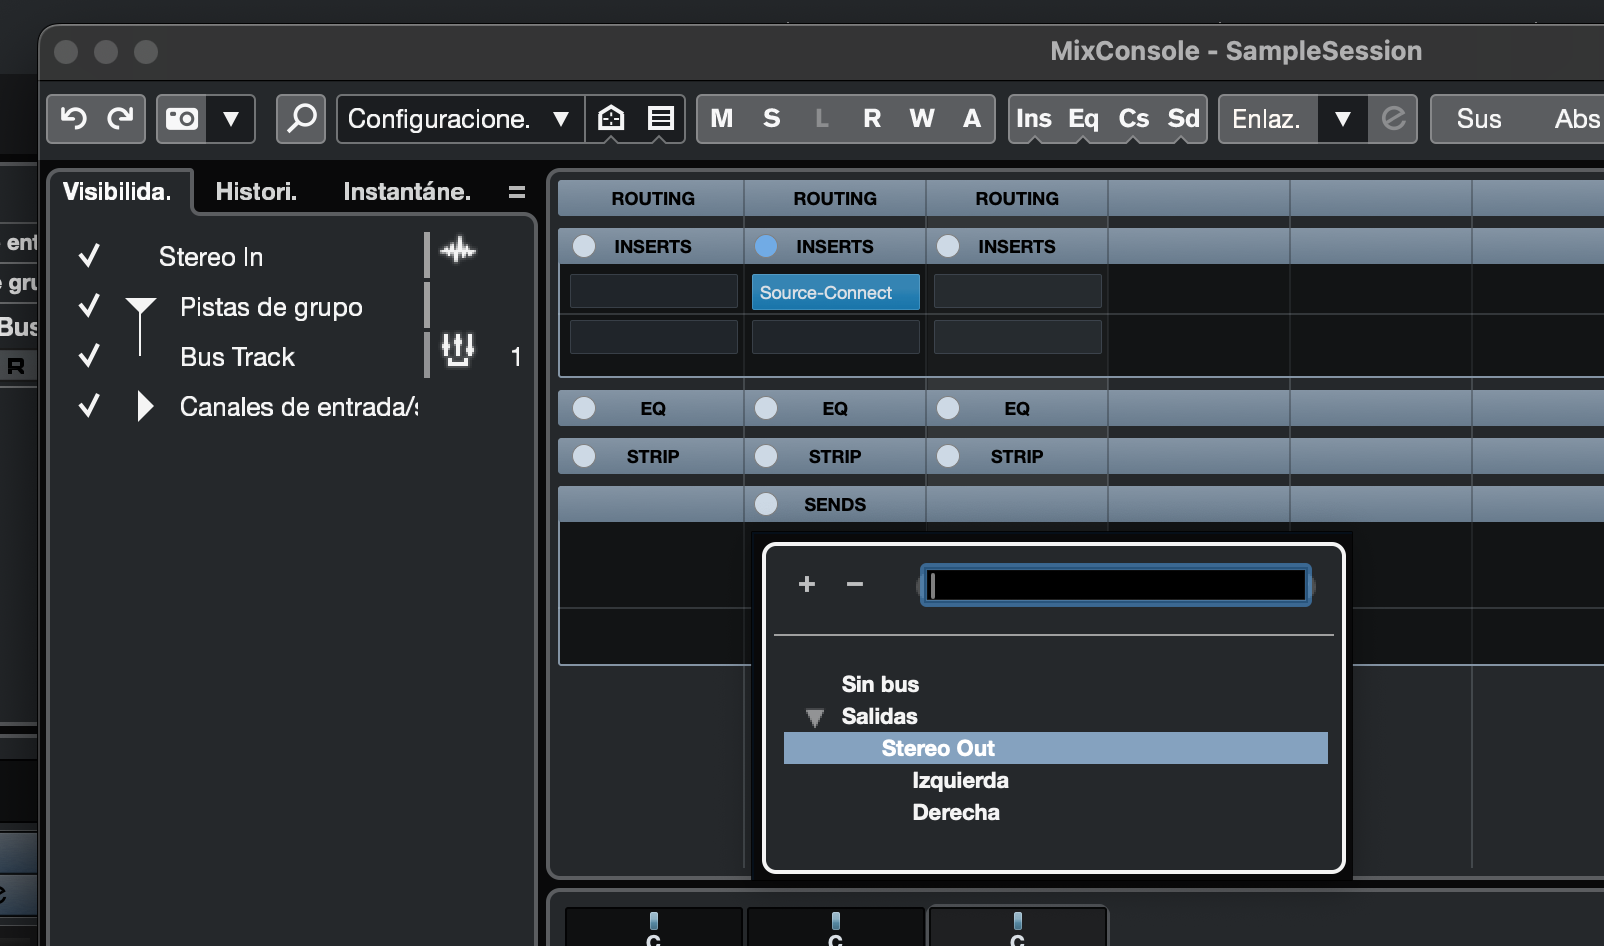1604x946 pixels.
Task: Click the Bus Track mixer fader icon
Action: coord(458,349)
